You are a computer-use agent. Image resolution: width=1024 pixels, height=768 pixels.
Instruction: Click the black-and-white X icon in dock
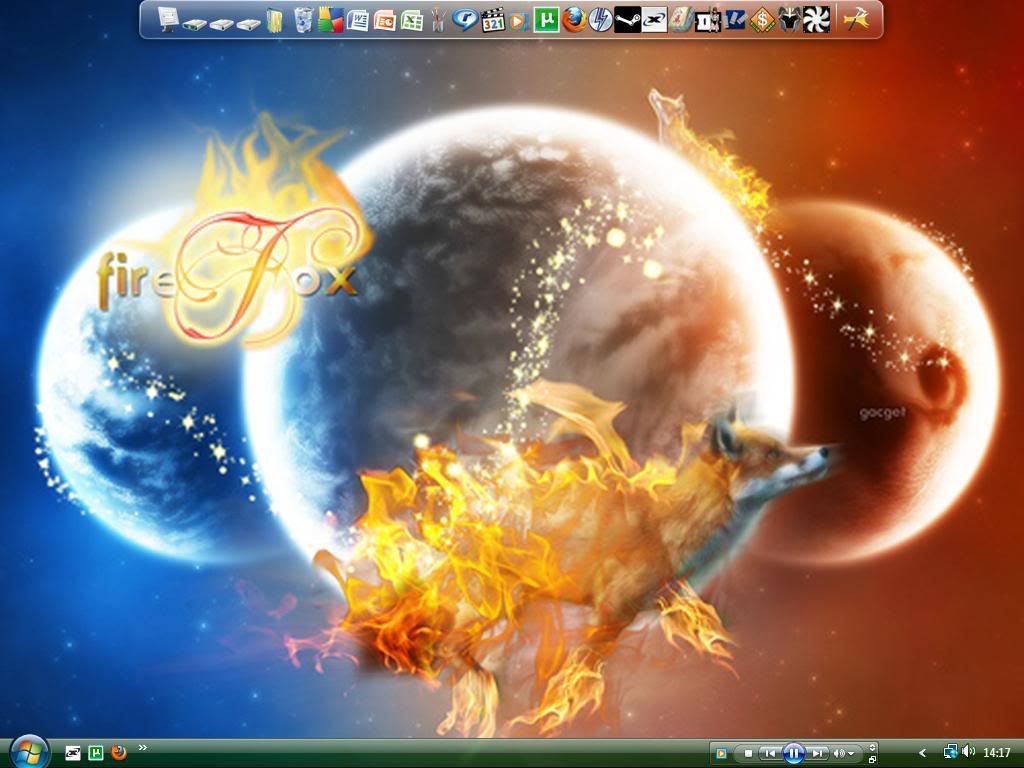(x=654, y=20)
